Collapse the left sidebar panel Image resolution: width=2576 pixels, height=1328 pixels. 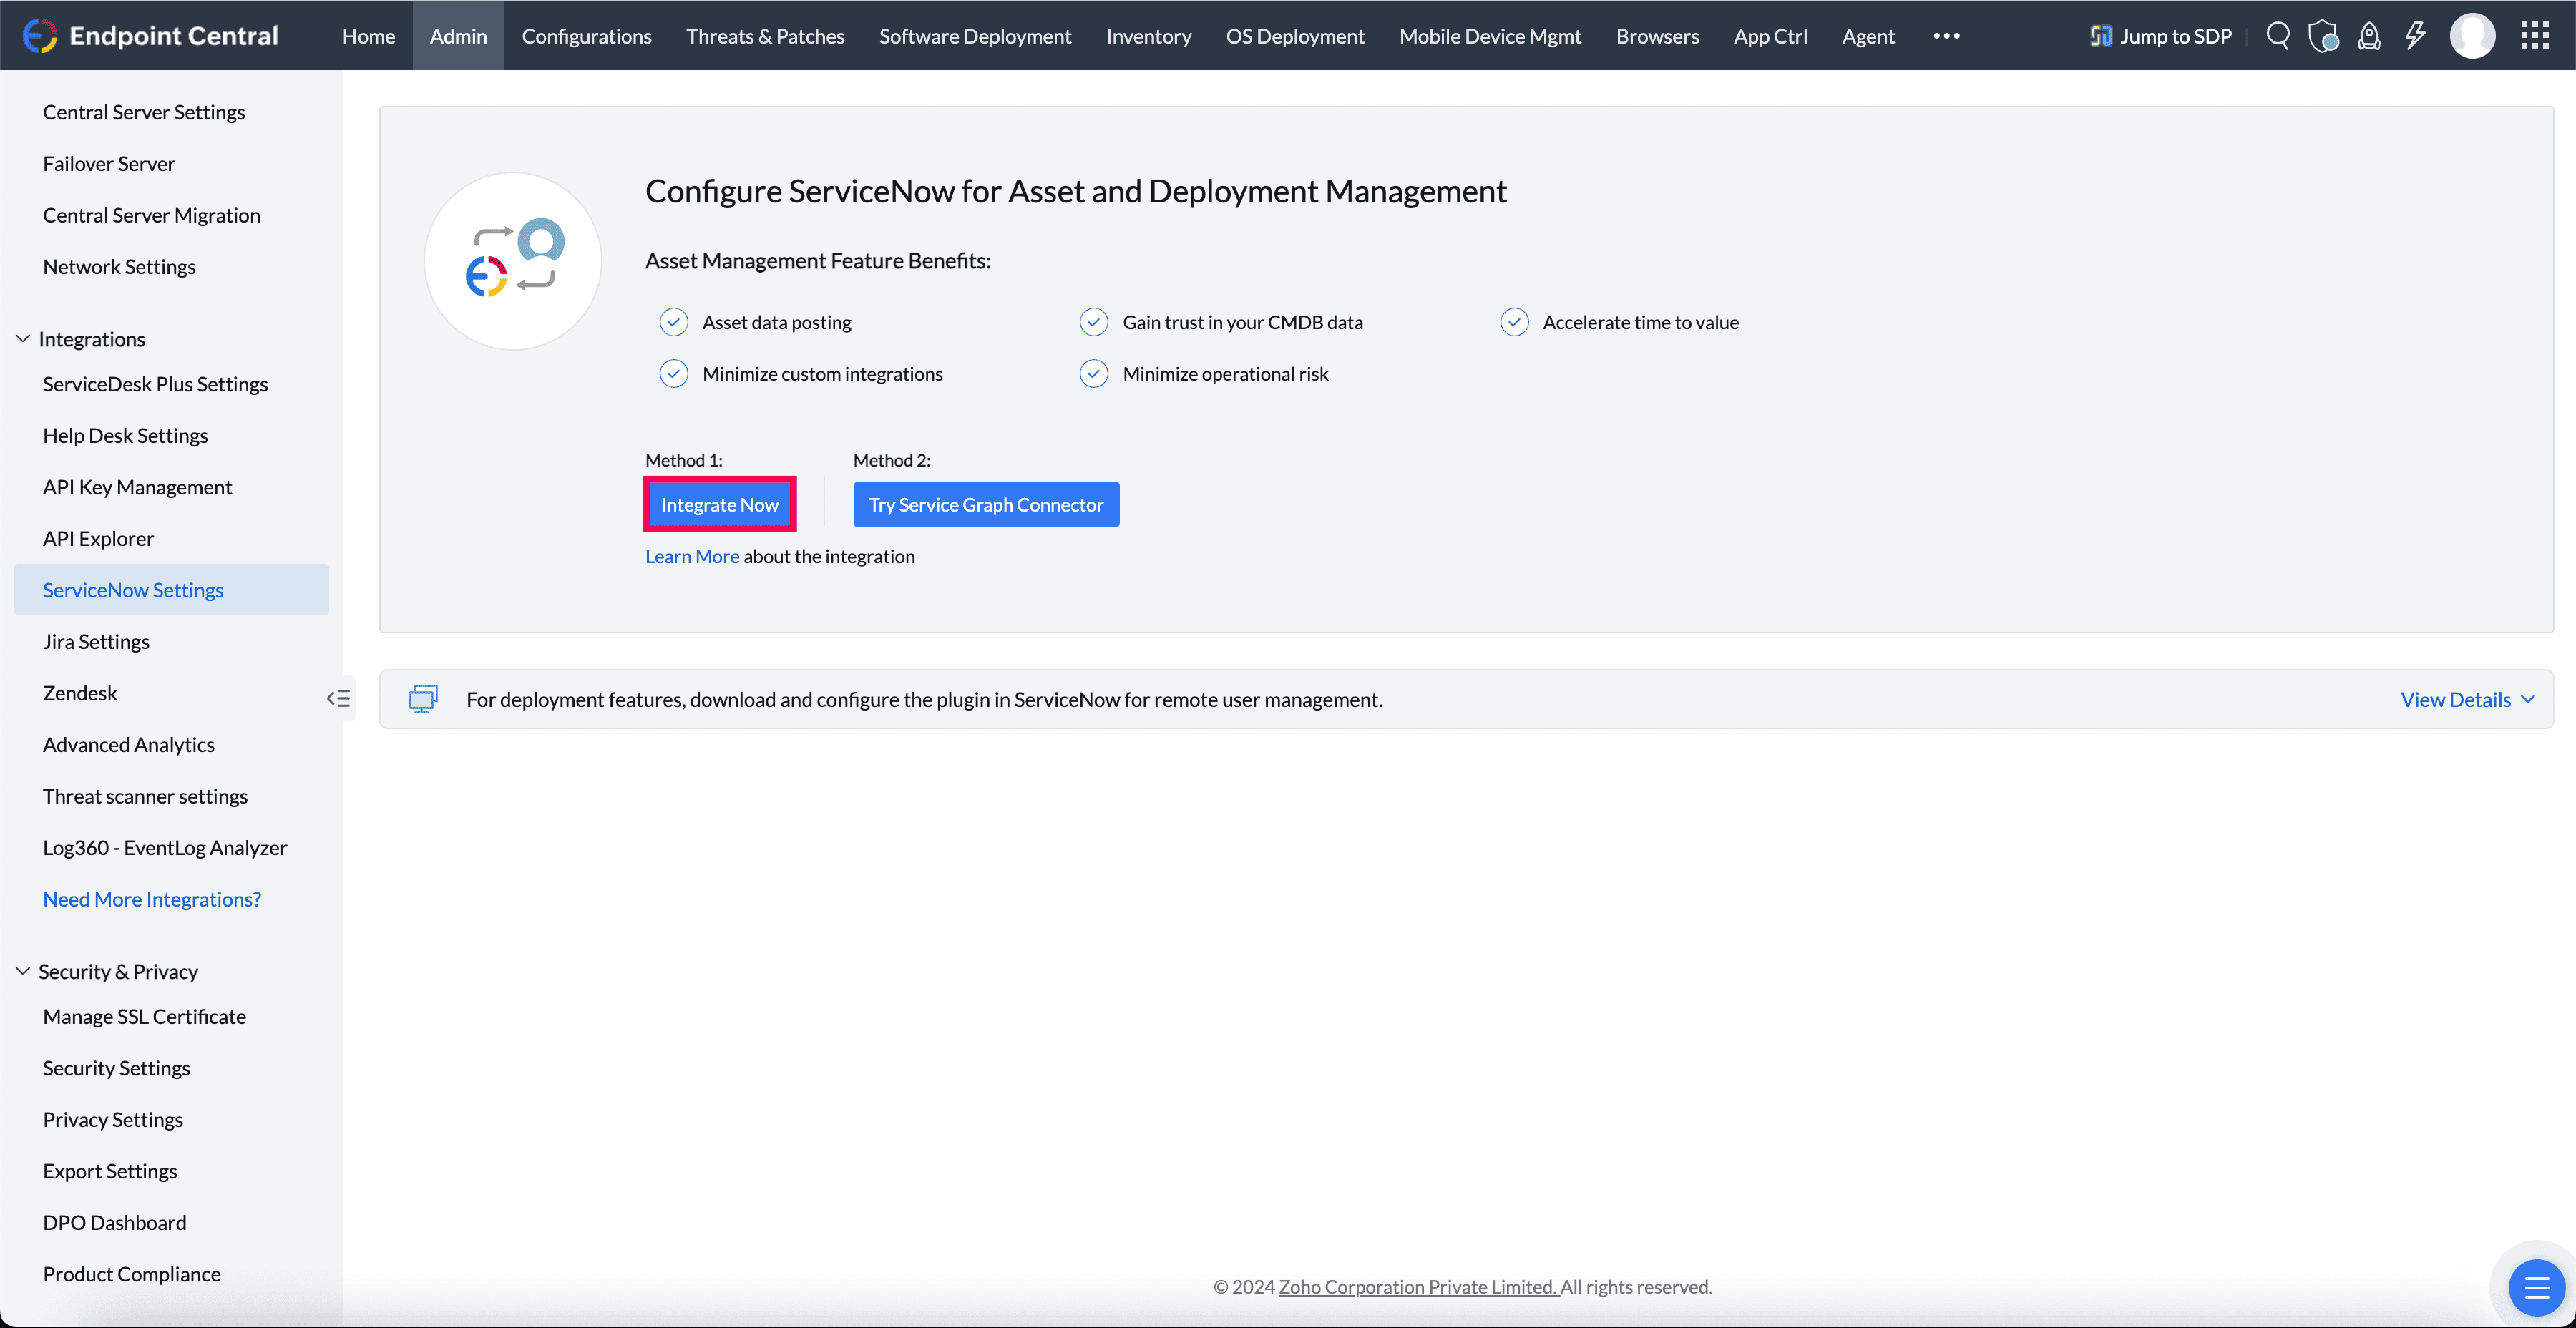pyautogui.click(x=337, y=697)
